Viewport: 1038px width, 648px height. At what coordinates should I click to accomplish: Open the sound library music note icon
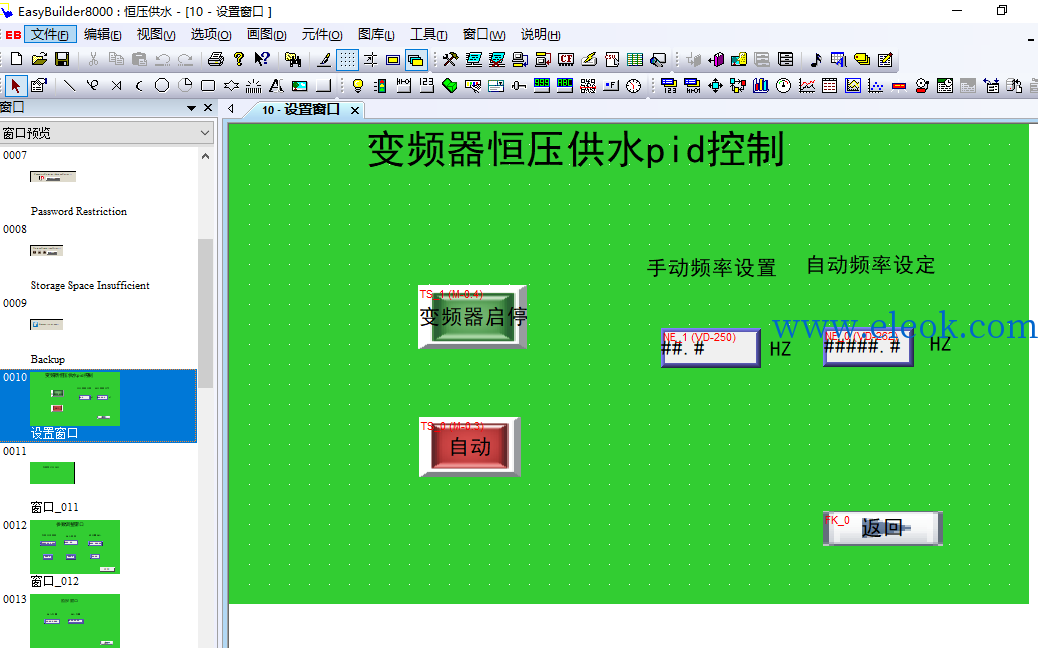point(816,60)
